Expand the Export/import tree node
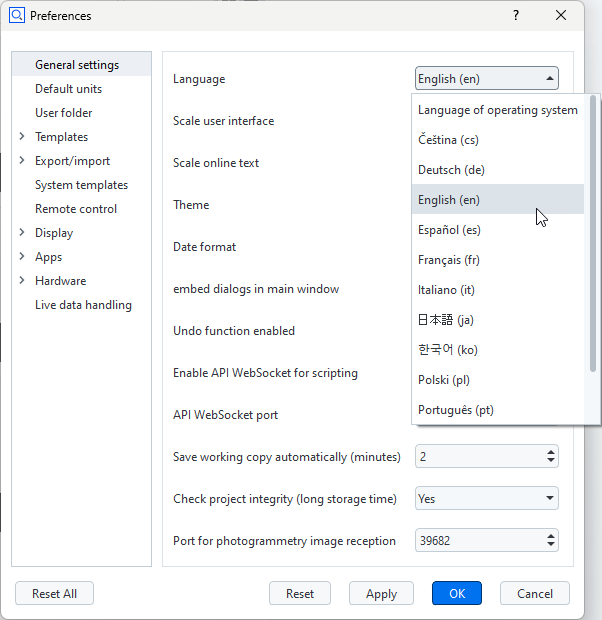Viewport: 602px width, 620px height. [x=22, y=161]
